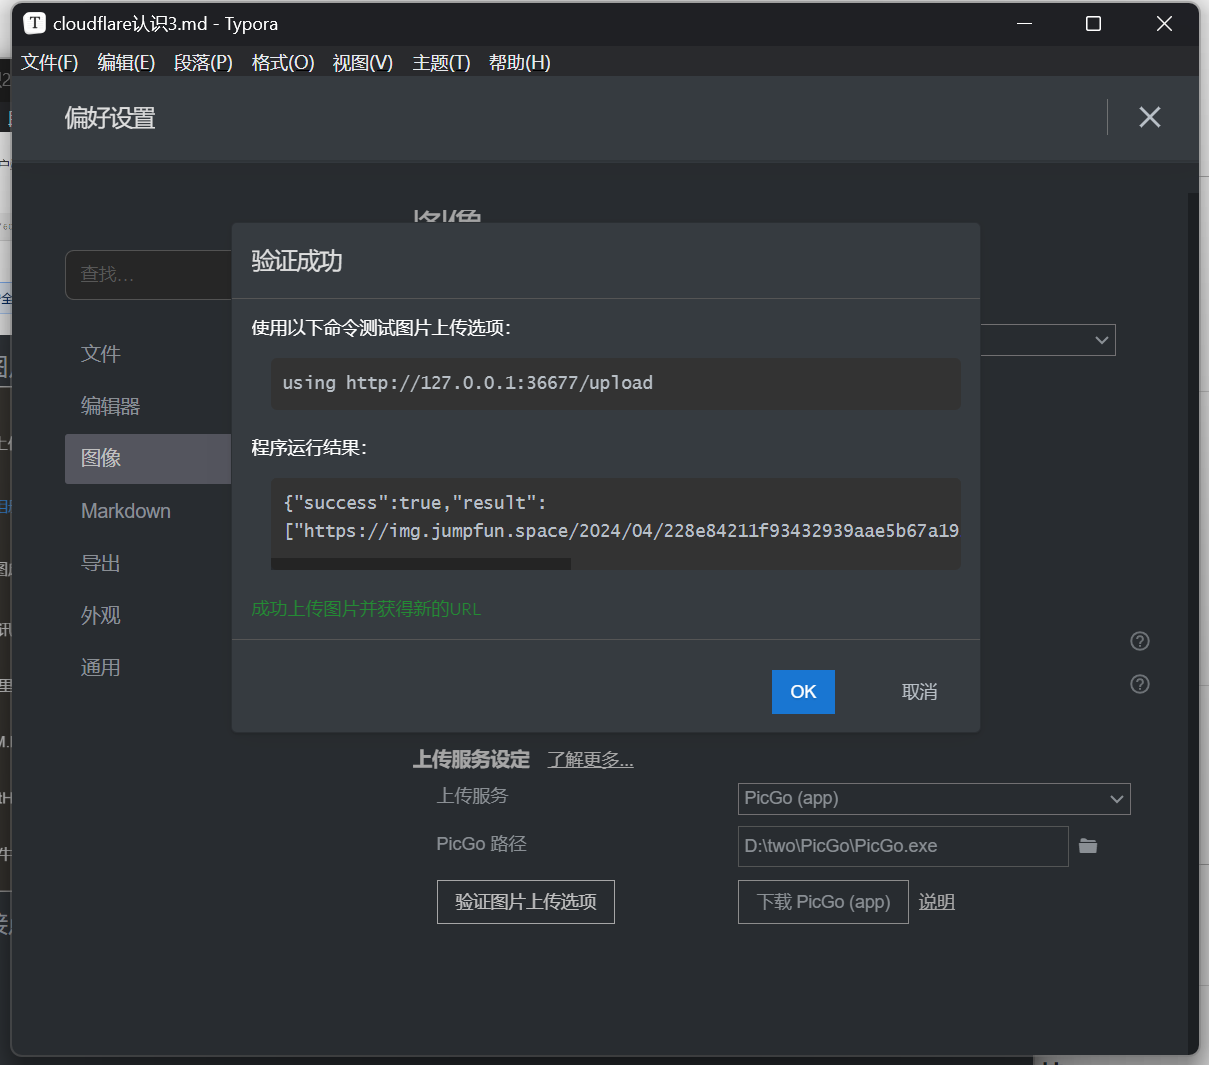This screenshot has height=1065, width=1209.
Task: Click the PicGo path input field
Action: (902, 846)
